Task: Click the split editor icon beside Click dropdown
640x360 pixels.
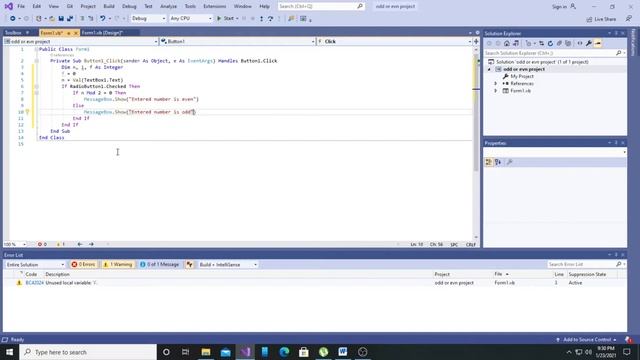Action: click(476, 41)
